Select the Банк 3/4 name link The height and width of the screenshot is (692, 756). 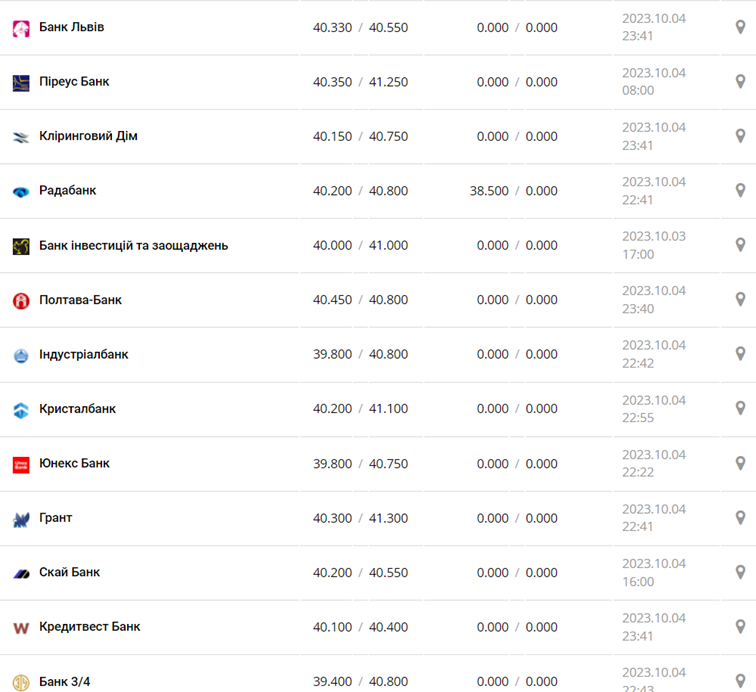64,681
